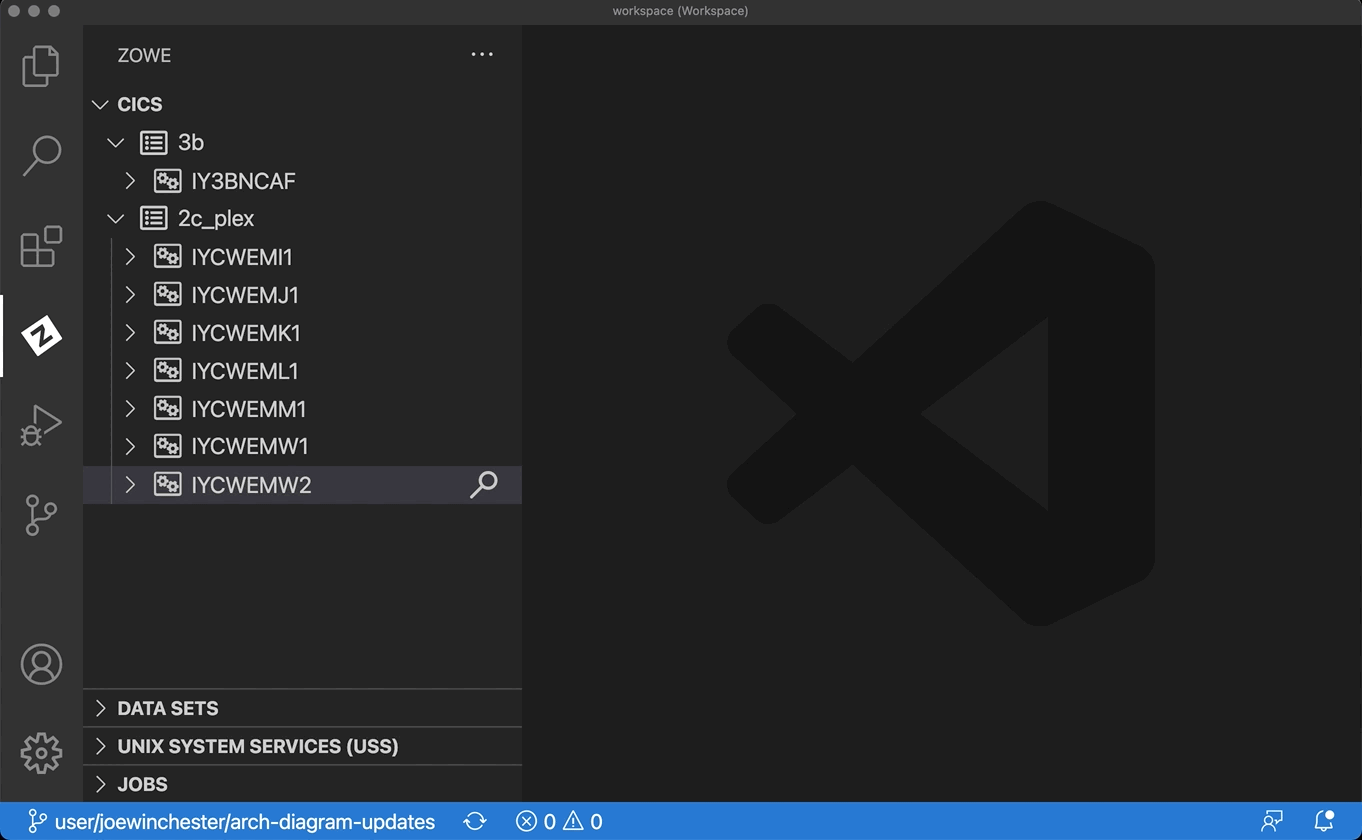Open the Source Control view

[41, 515]
